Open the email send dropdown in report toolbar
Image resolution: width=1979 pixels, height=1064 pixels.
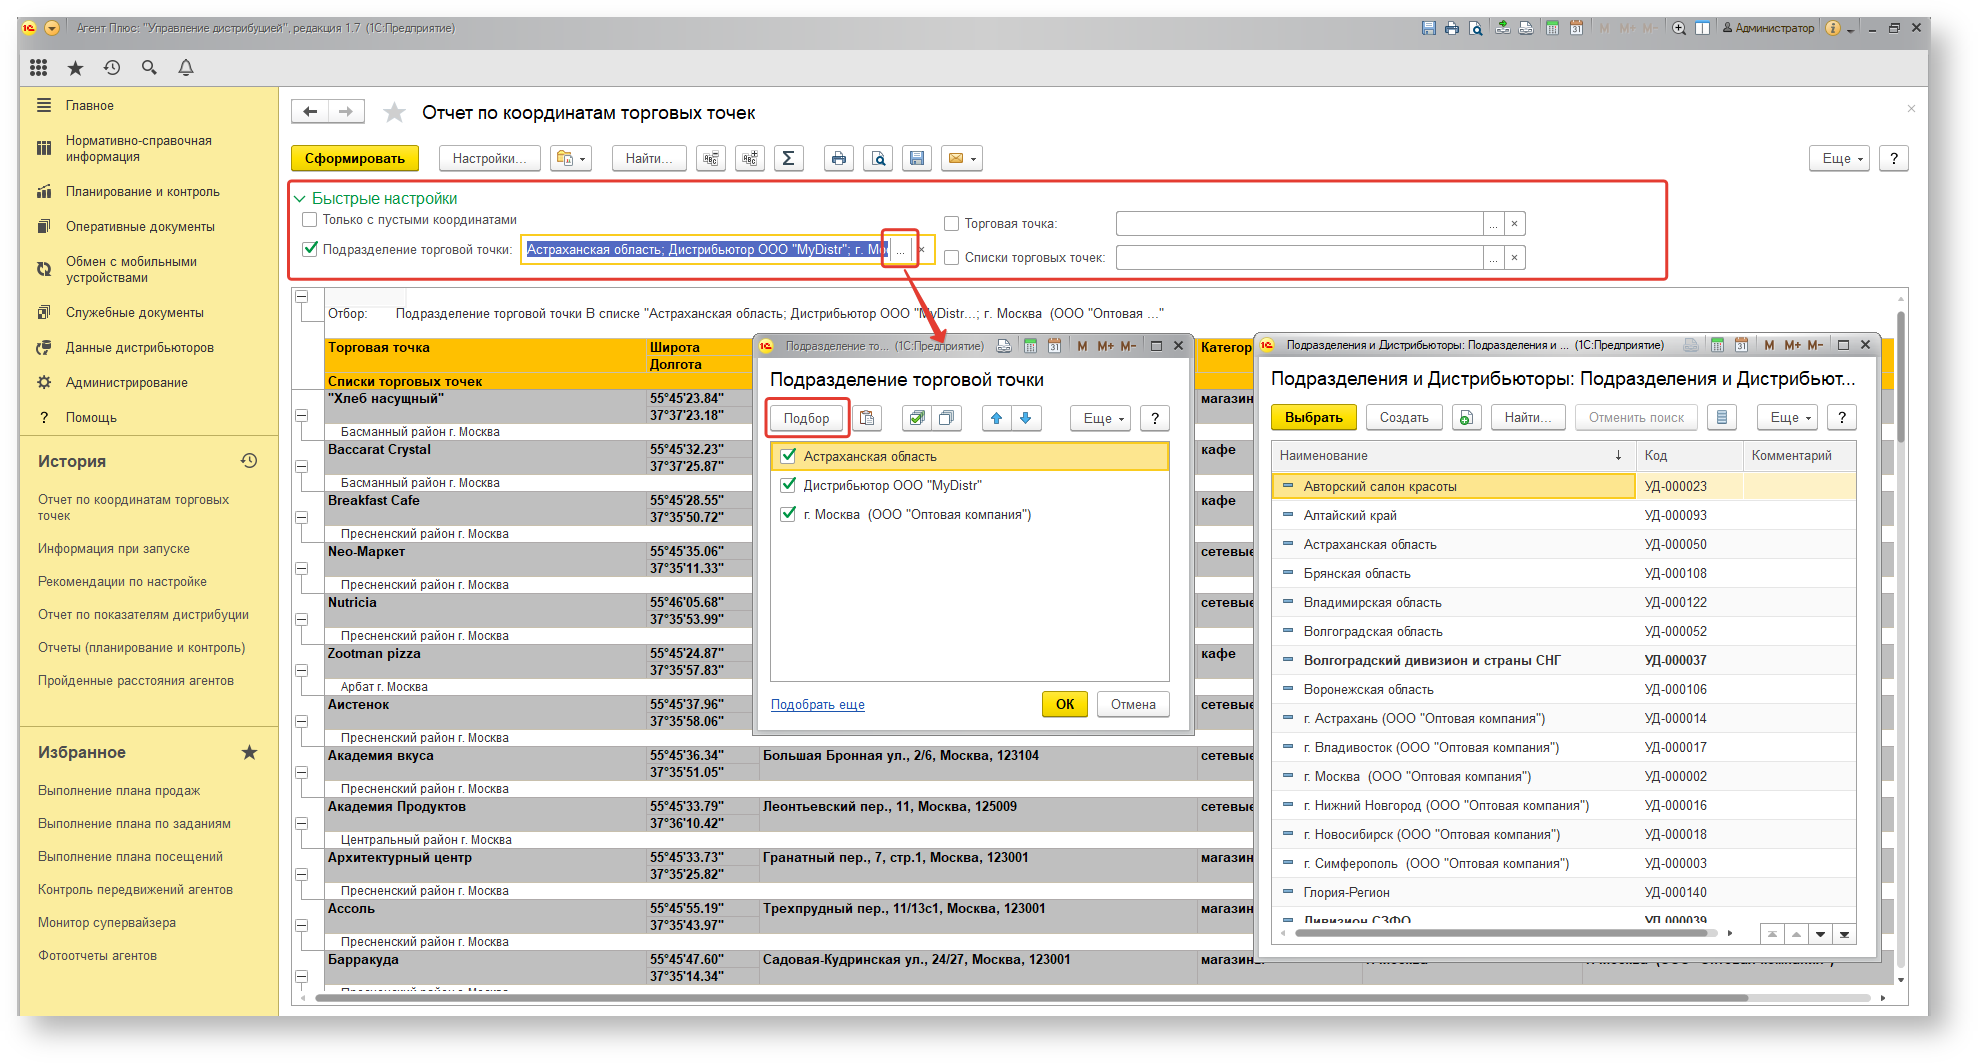tap(962, 158)
